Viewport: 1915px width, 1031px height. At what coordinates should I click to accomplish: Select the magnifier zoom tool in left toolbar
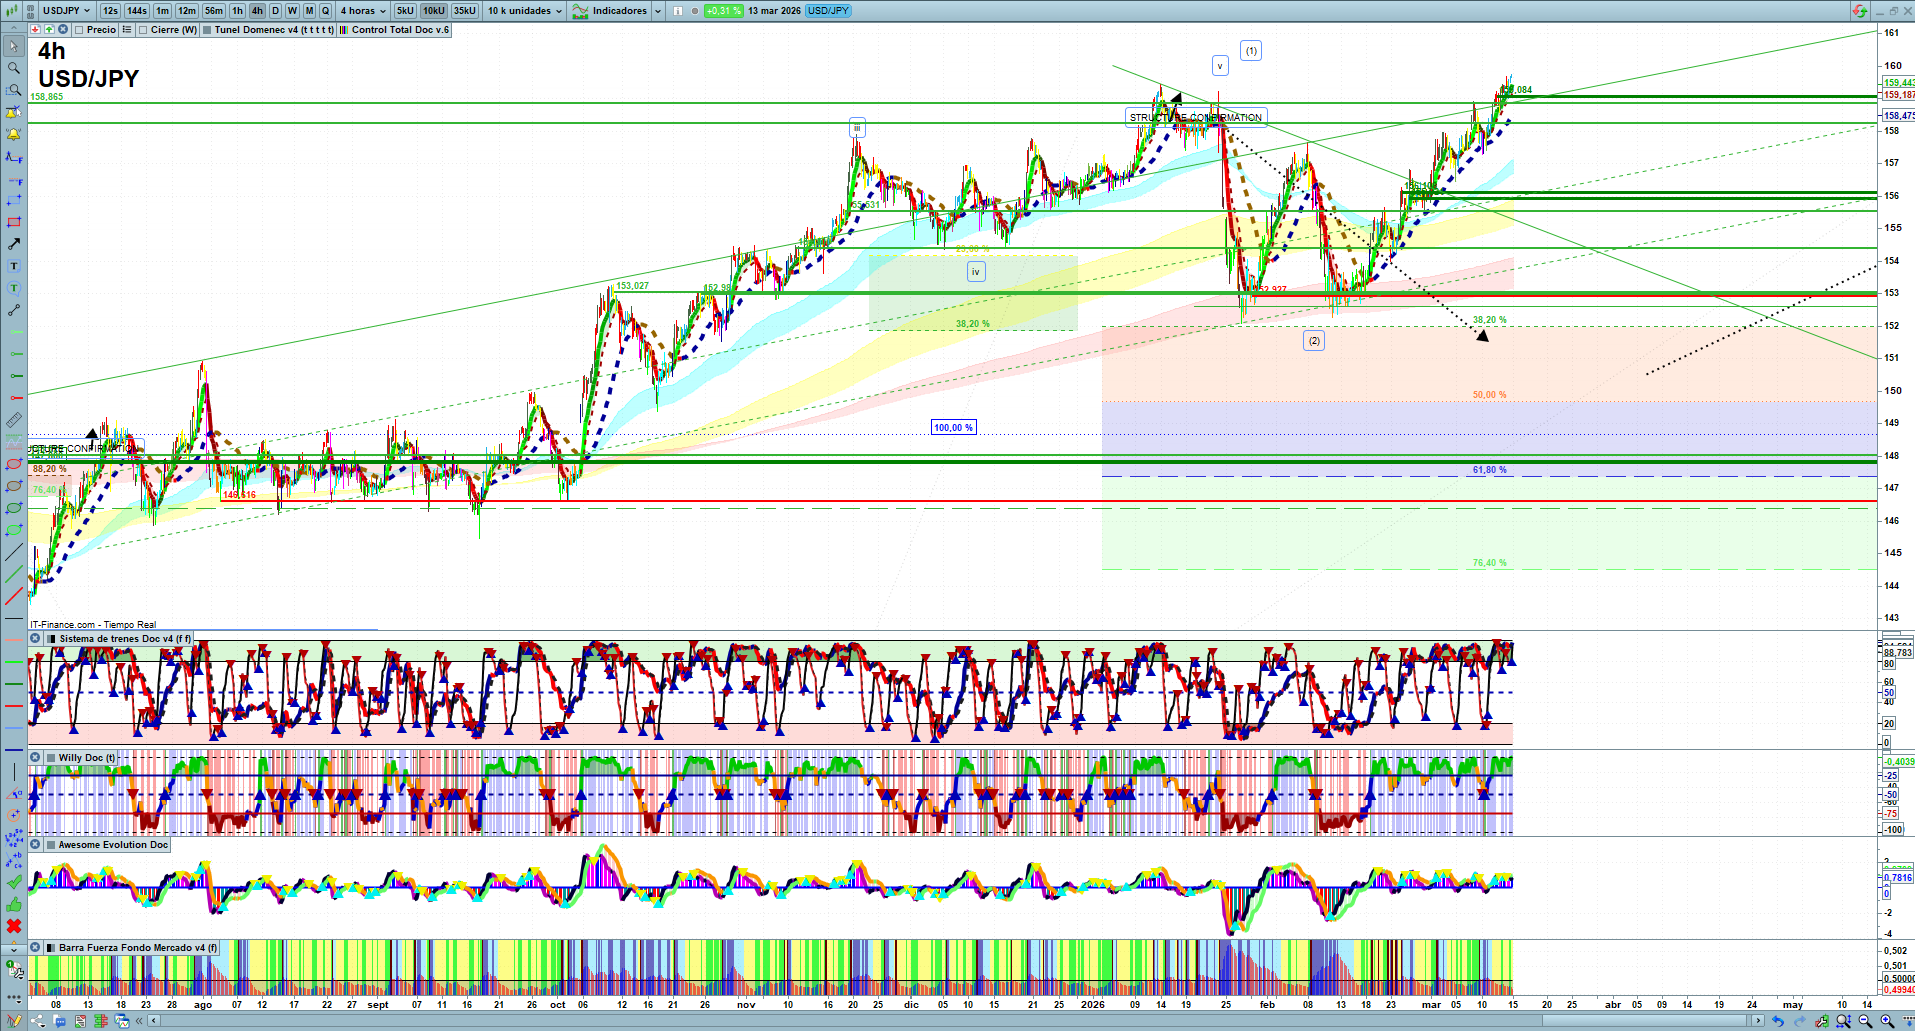click(x=14, y=68)
